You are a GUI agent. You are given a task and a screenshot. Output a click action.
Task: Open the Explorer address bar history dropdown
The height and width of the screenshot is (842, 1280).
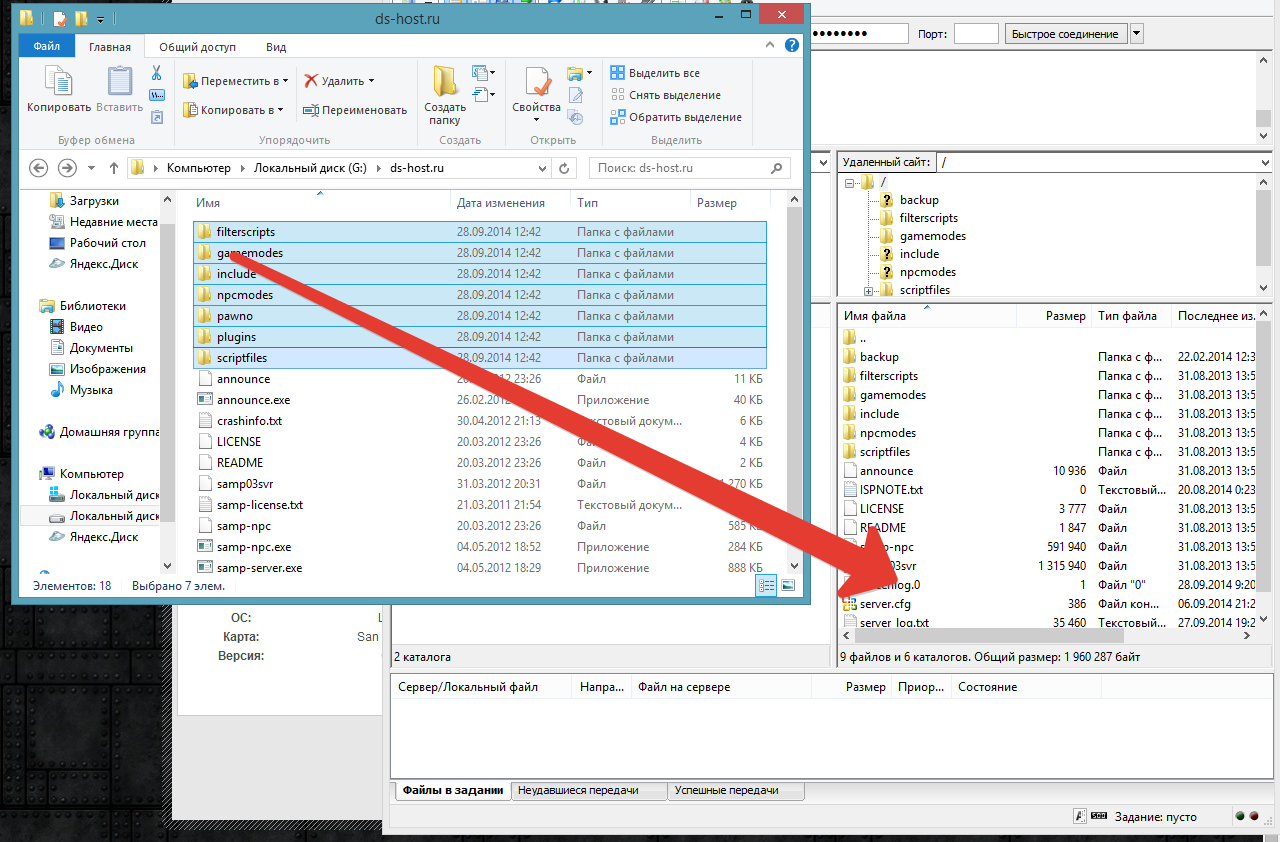click(x=543, y=168)
